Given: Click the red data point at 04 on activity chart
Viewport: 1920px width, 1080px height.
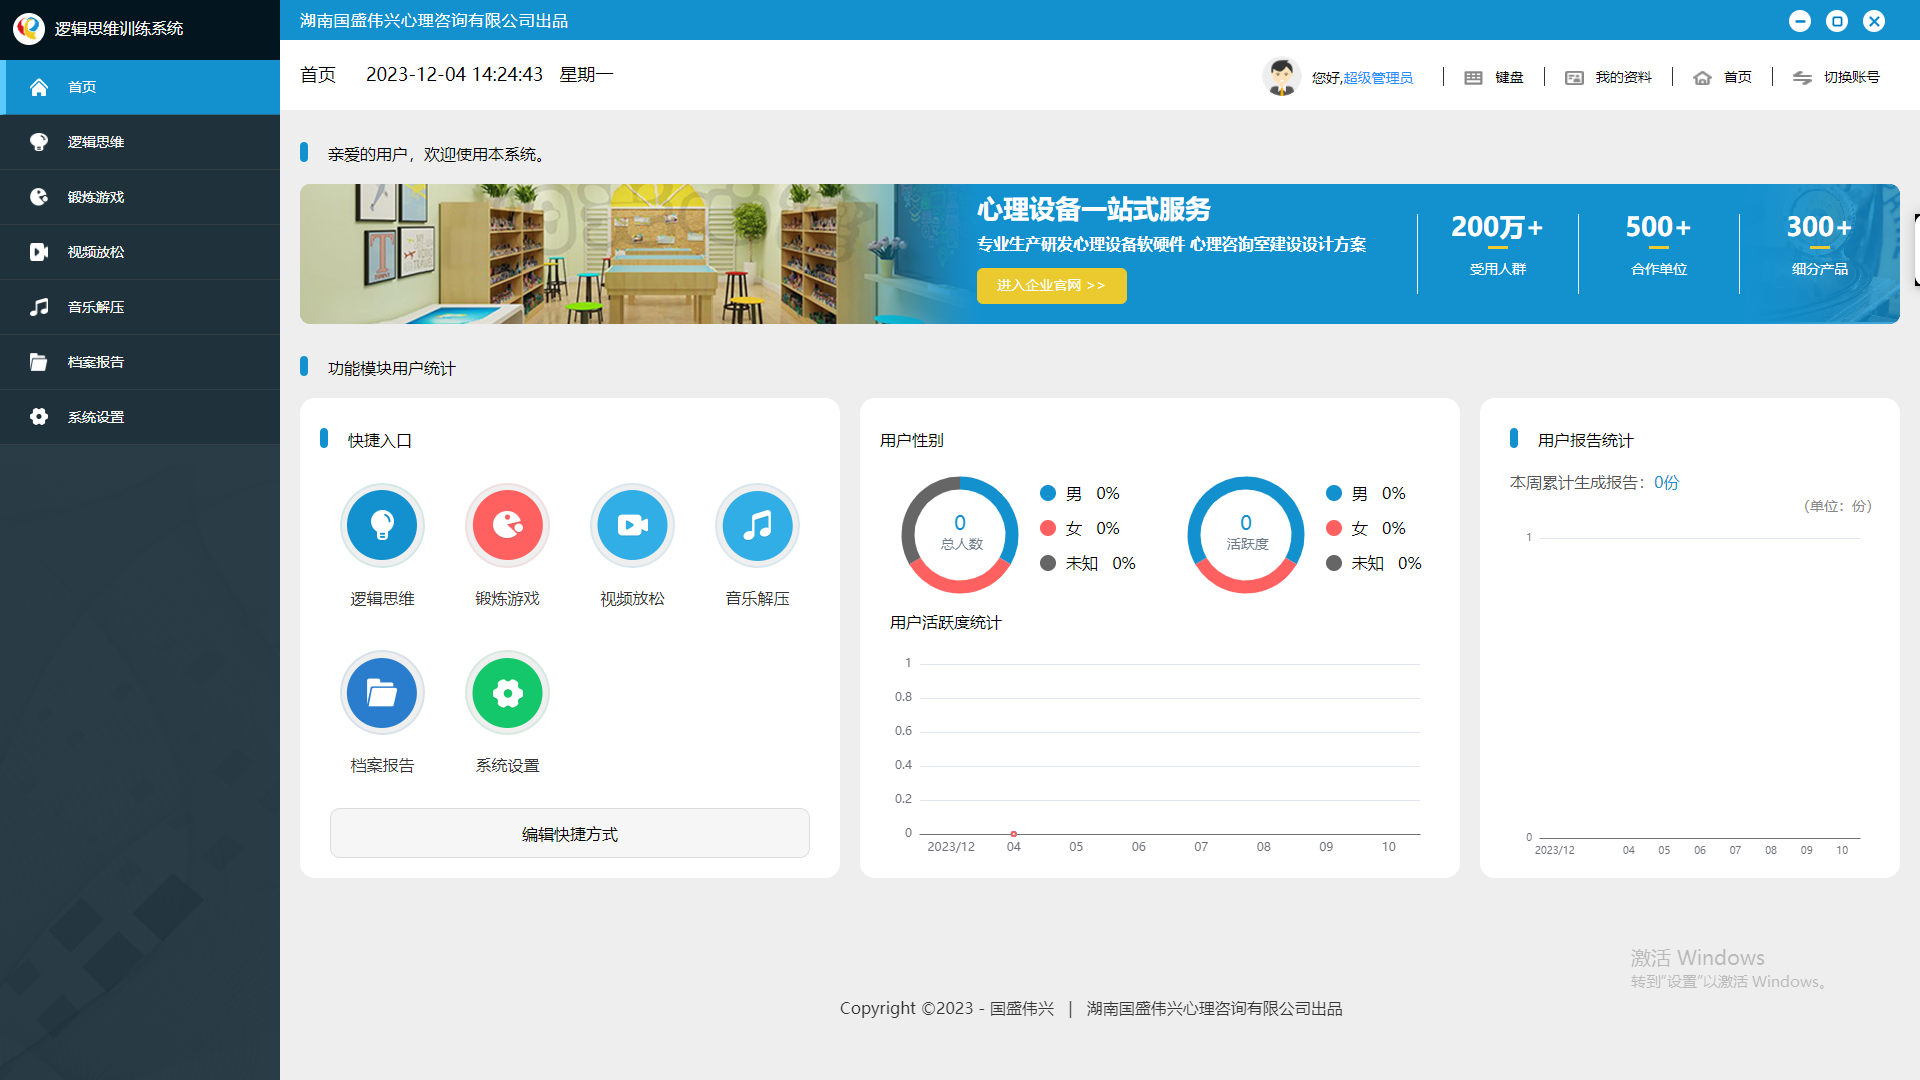Looking at the screenshot, I should click(1013, 834).
